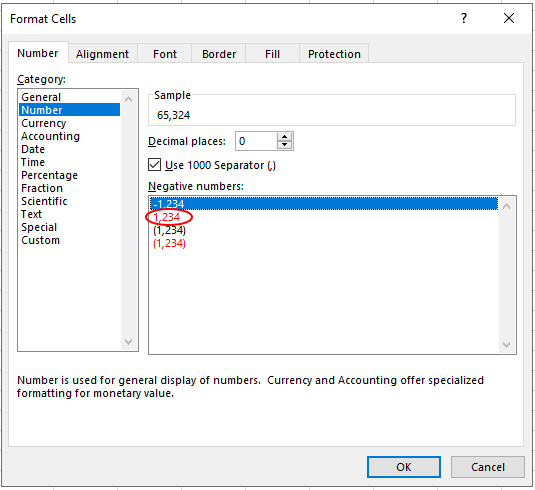Click the Help question mark icon
The image size is (535, 490).
coord(464,18)
